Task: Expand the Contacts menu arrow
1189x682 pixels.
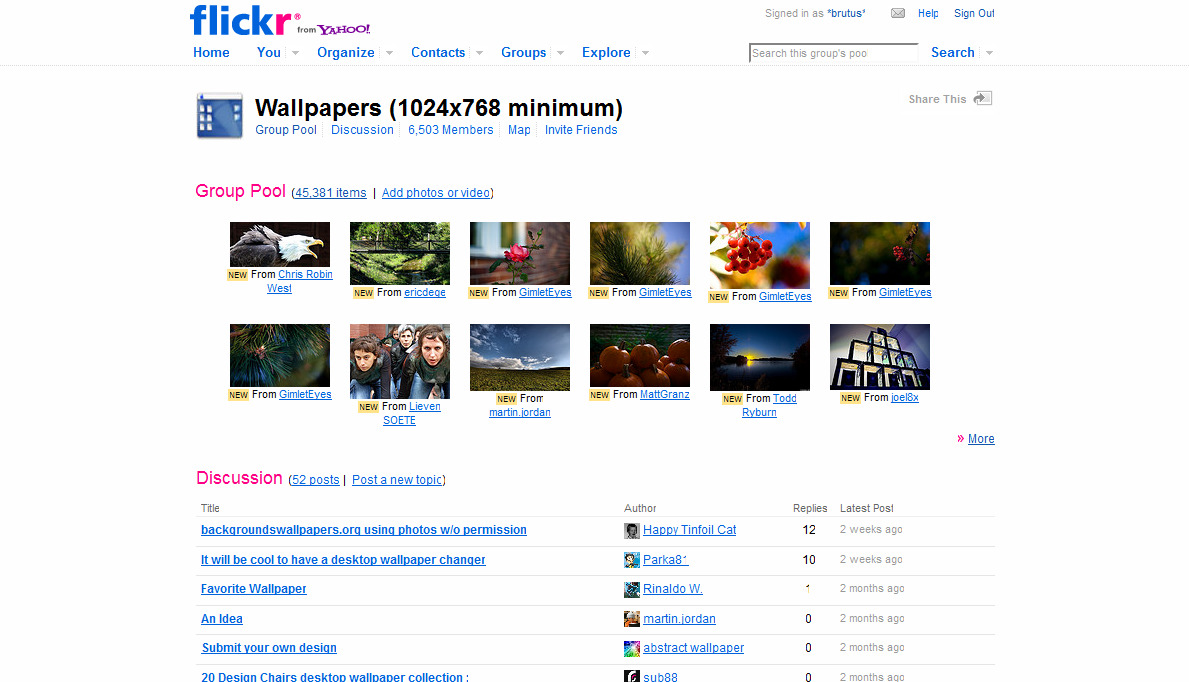Action: 479,53
